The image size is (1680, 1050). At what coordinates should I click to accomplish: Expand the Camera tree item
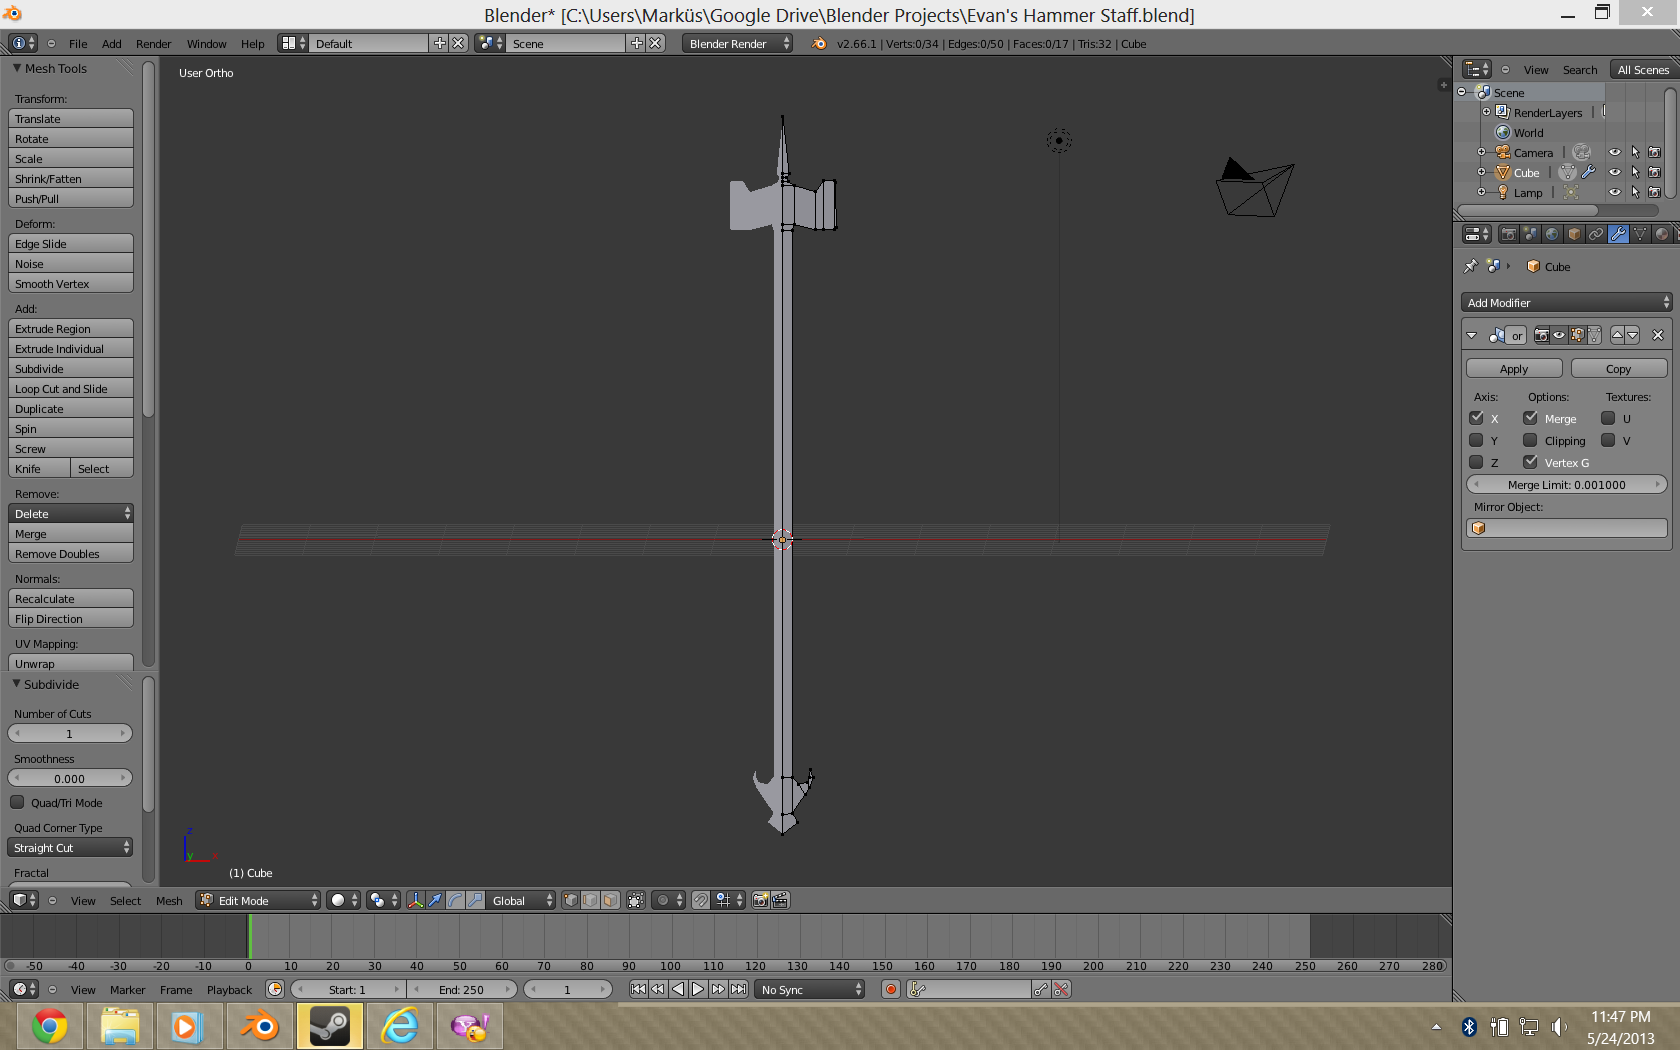click(1481, 152)
